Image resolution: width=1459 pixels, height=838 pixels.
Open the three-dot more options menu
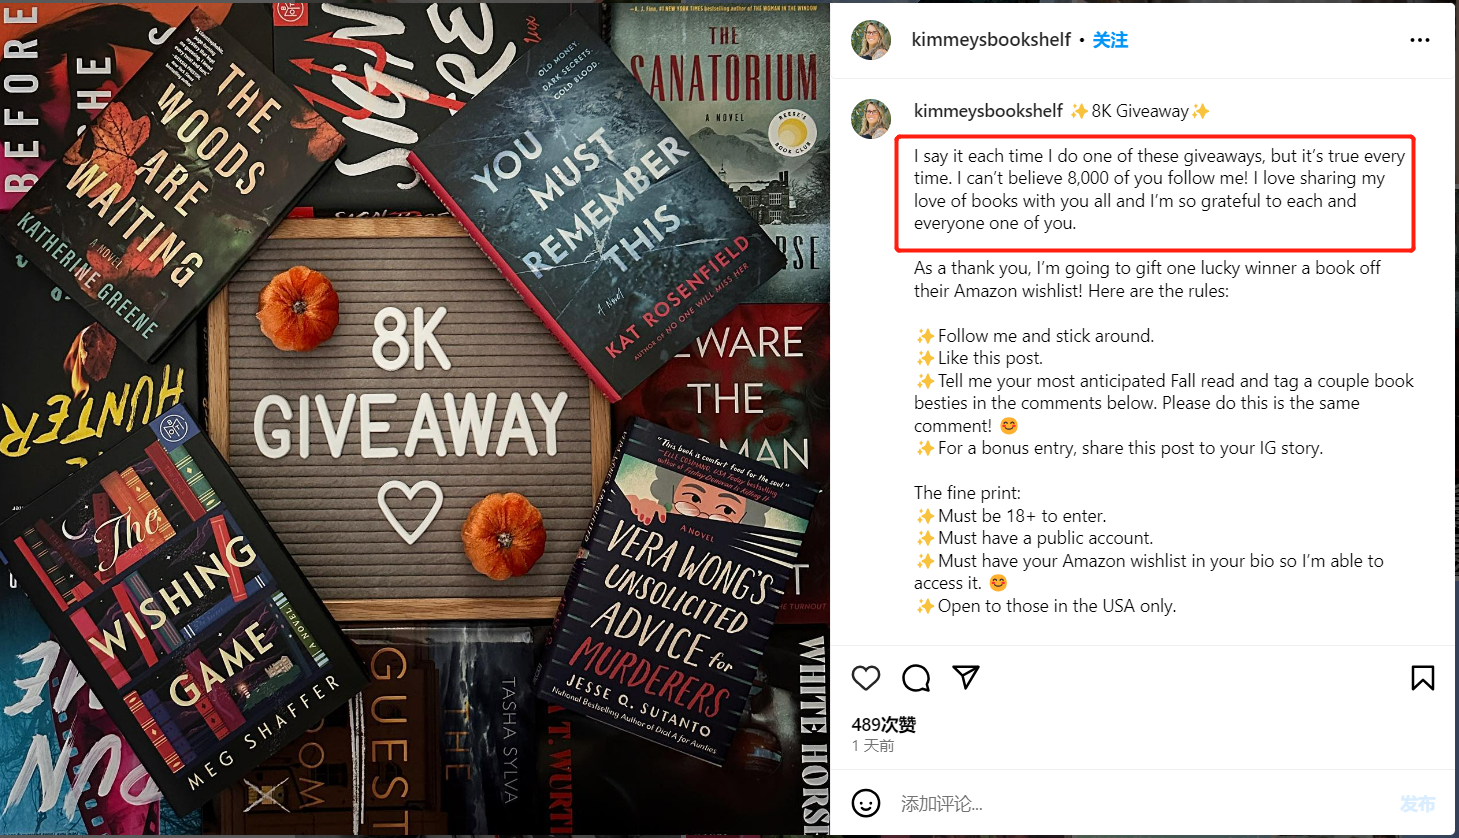1420,40
